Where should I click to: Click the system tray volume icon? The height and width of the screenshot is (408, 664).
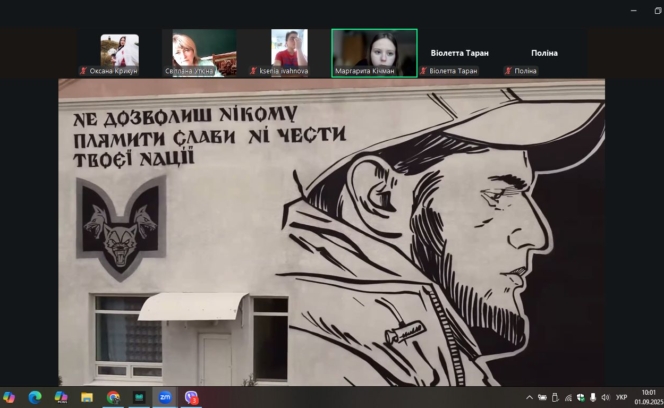click(x=605, y=397)
